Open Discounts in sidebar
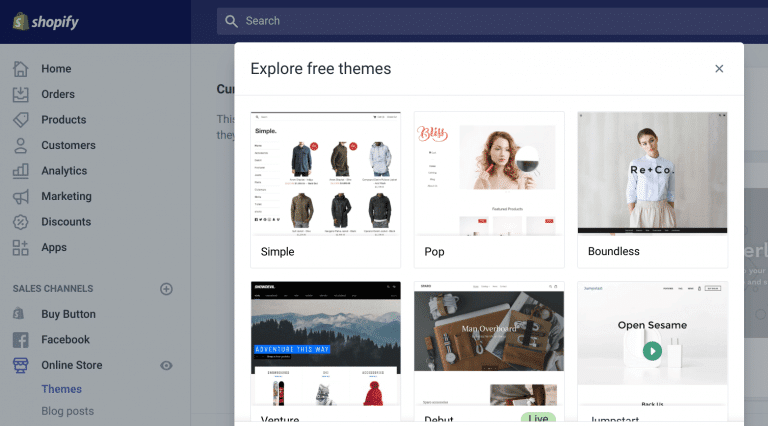This screenshot has height=426, width=768. (66, 222)
